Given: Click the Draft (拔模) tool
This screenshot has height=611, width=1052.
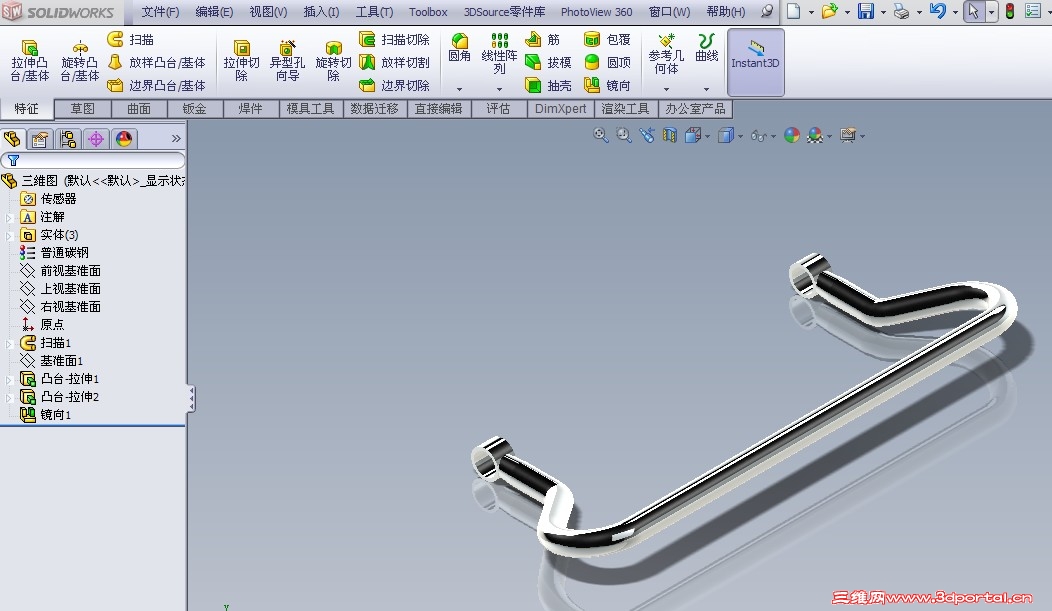Looking at the screenshot, I should (x=548, y=62).
